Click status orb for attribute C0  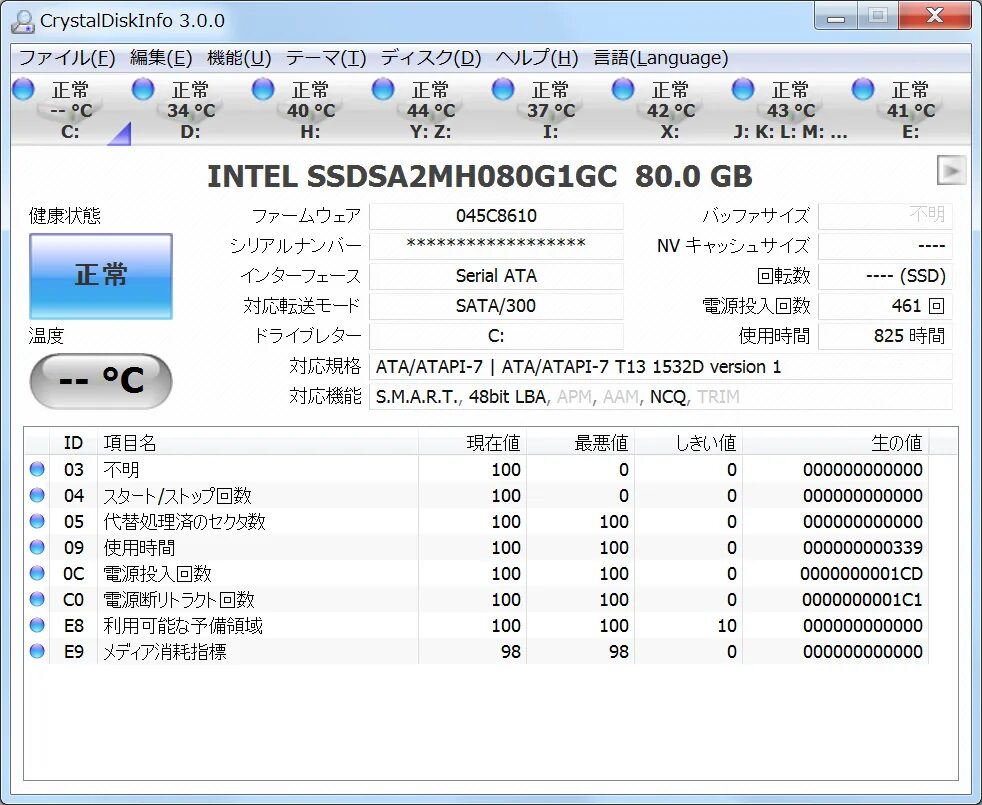pos(37,600)
